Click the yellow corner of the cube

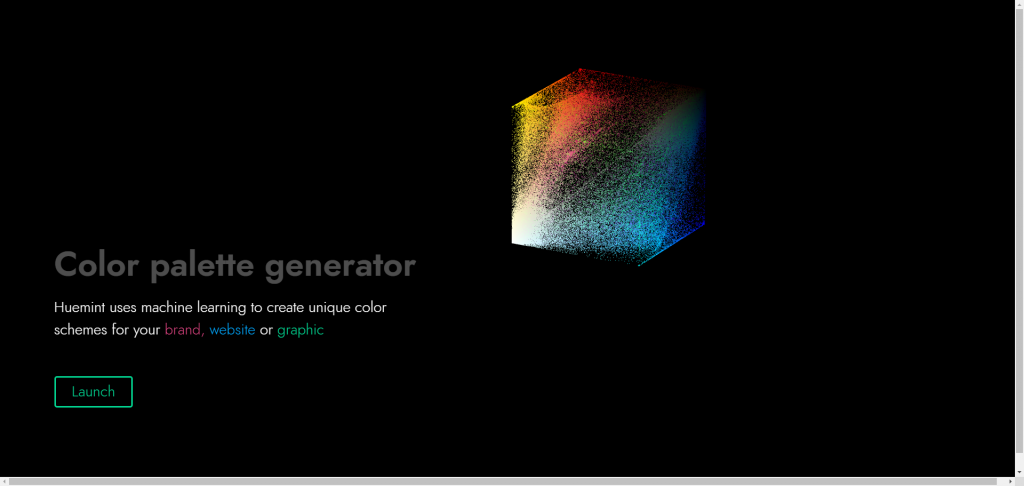(514, 106)
